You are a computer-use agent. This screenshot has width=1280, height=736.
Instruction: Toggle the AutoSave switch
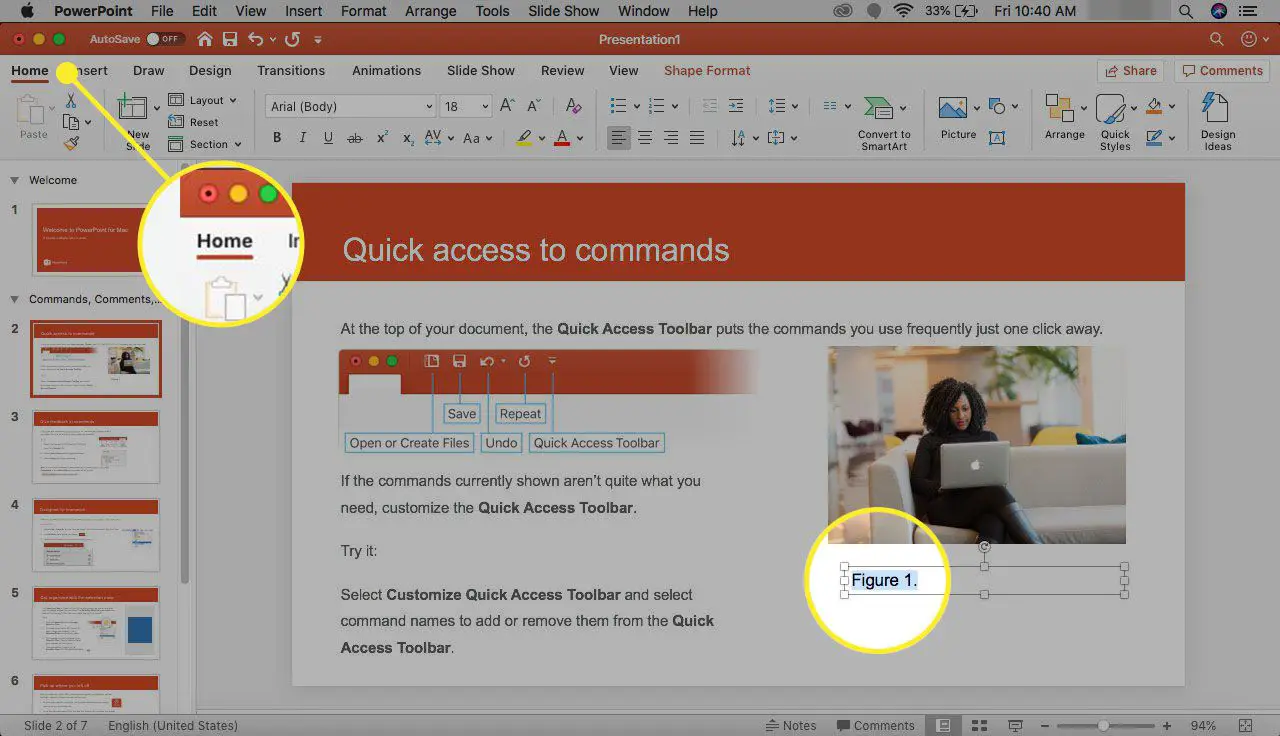point(163,39)
